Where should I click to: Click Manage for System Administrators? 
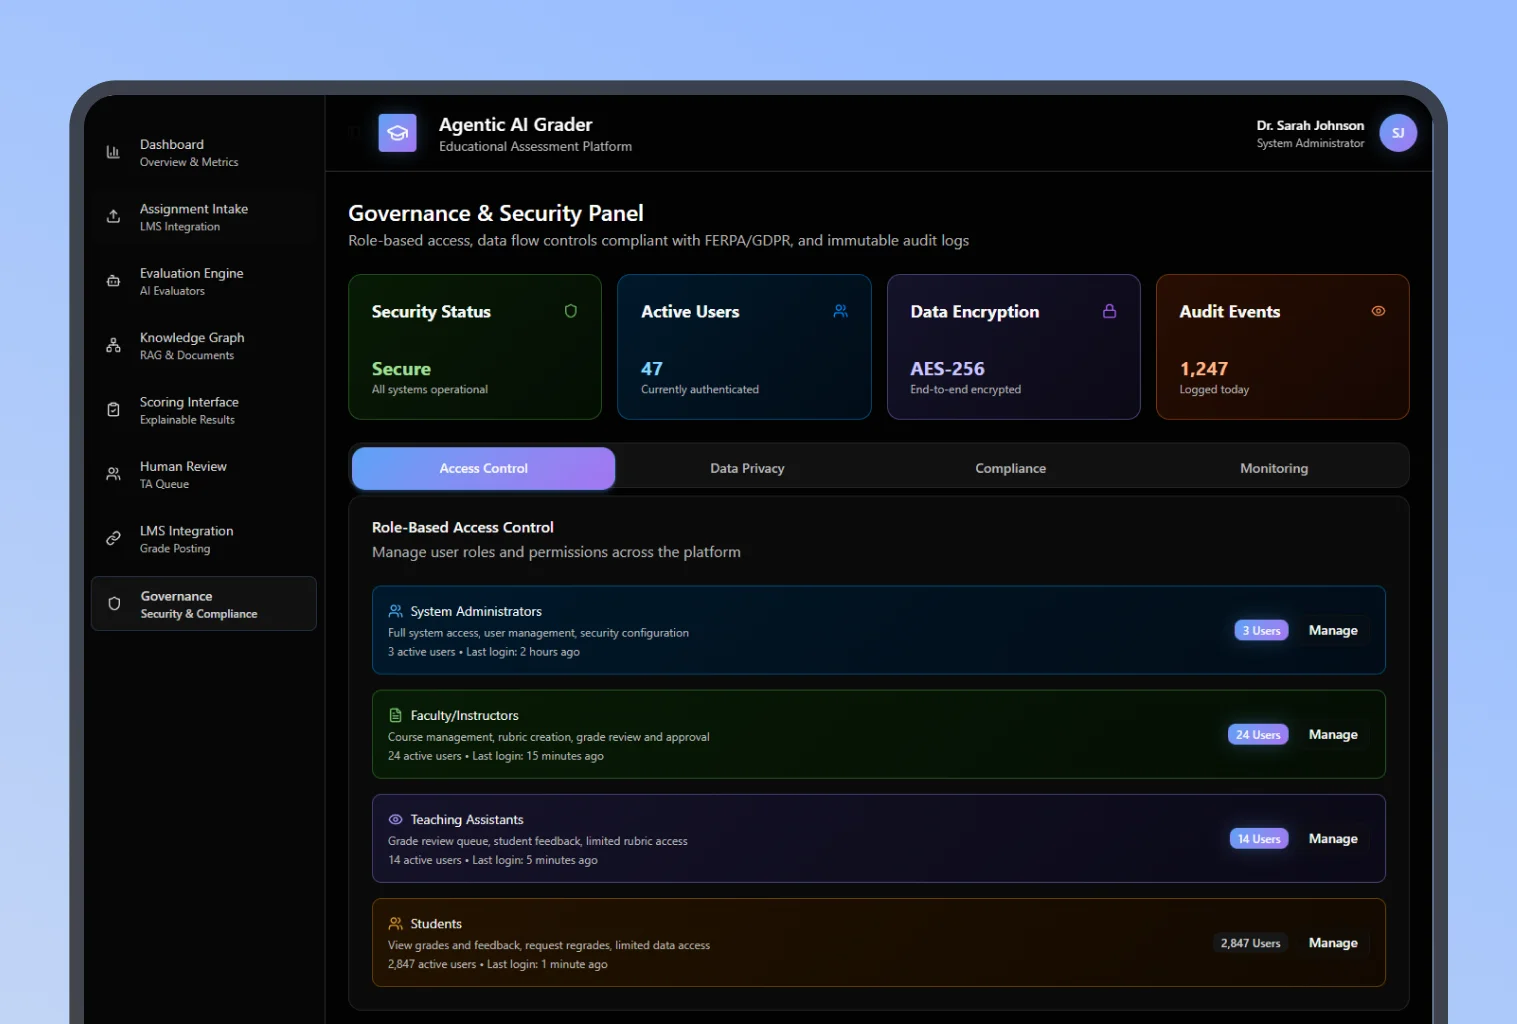(x=1333, y=630)
